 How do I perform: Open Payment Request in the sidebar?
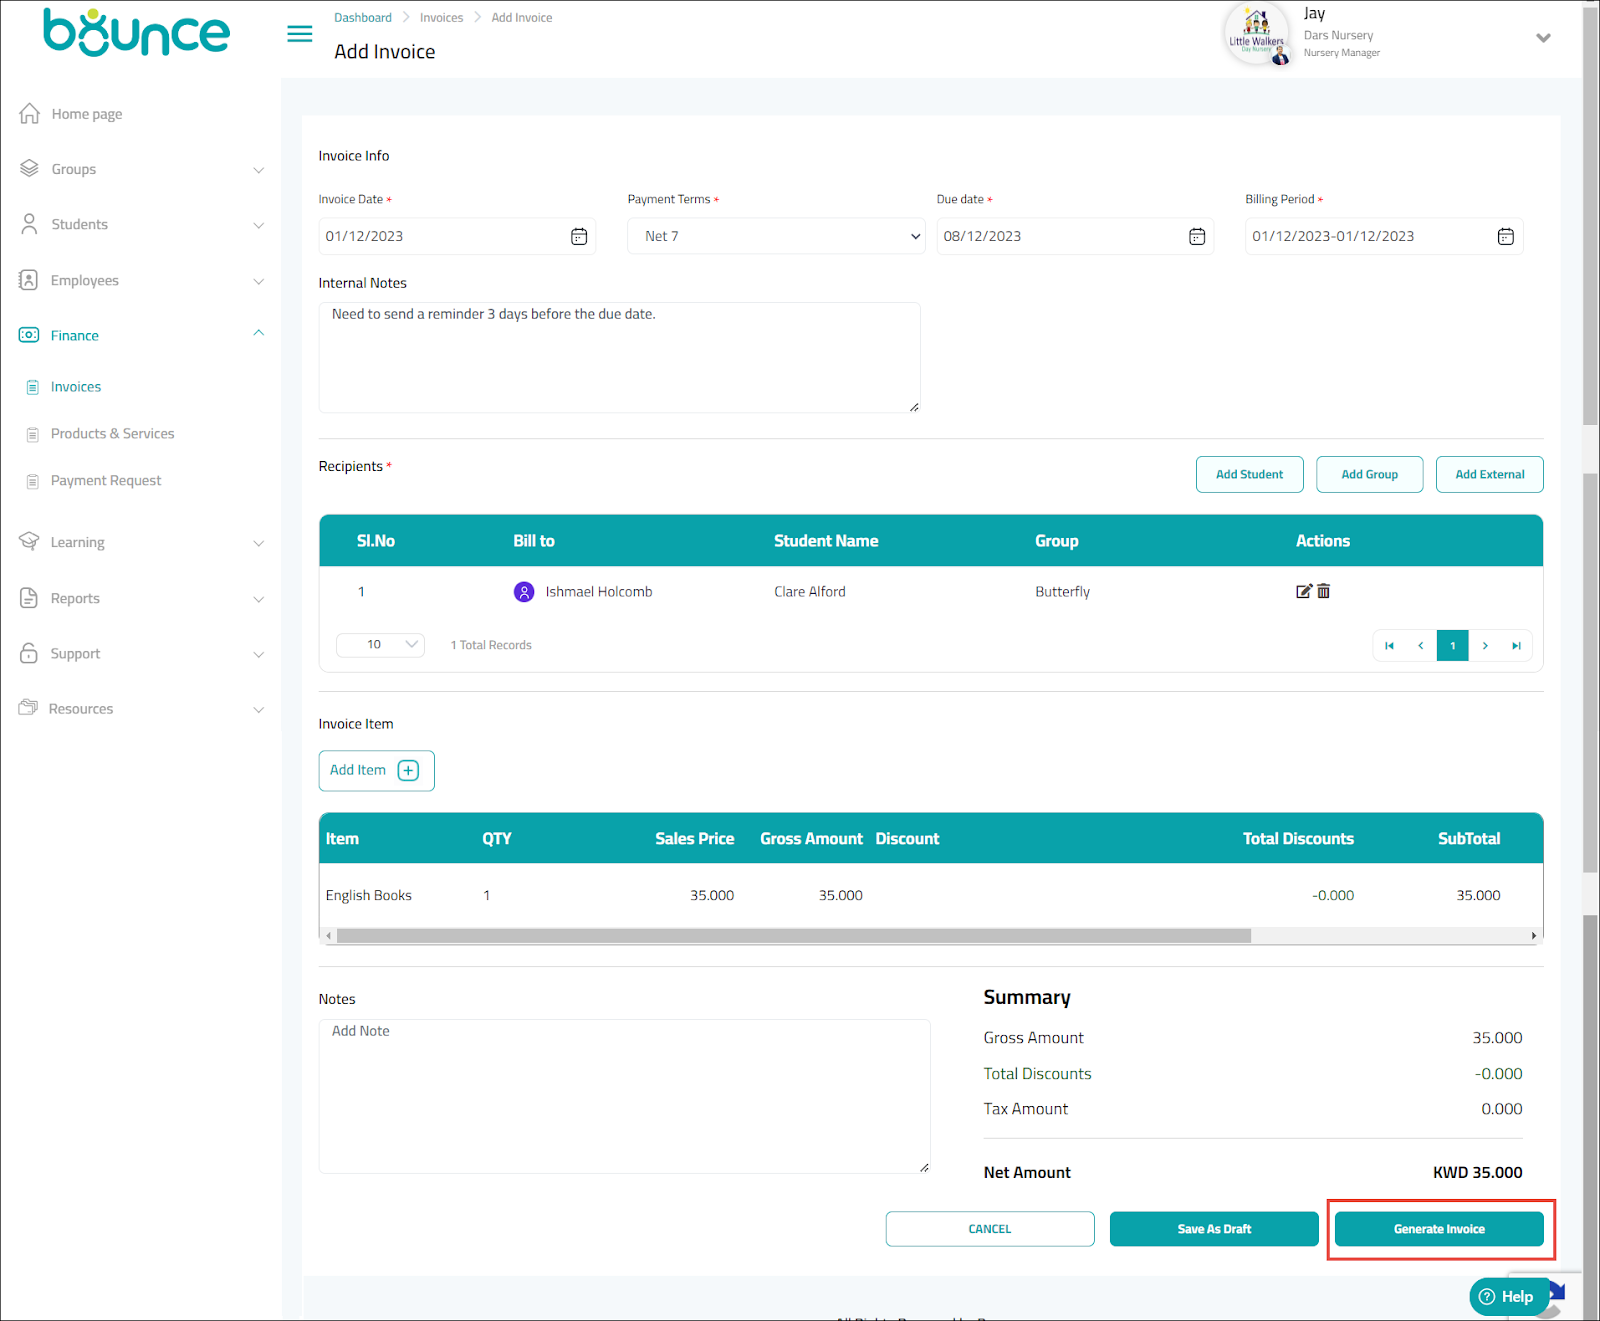(106, 481)
